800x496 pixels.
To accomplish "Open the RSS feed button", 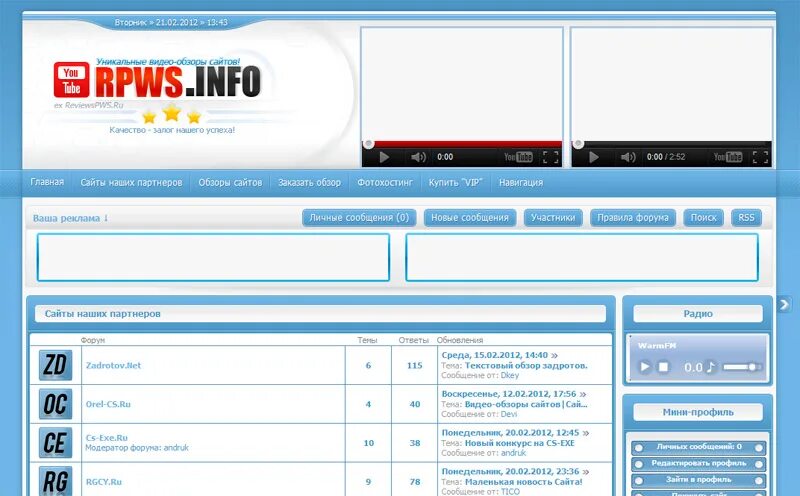I will click(x=746, y=218).
